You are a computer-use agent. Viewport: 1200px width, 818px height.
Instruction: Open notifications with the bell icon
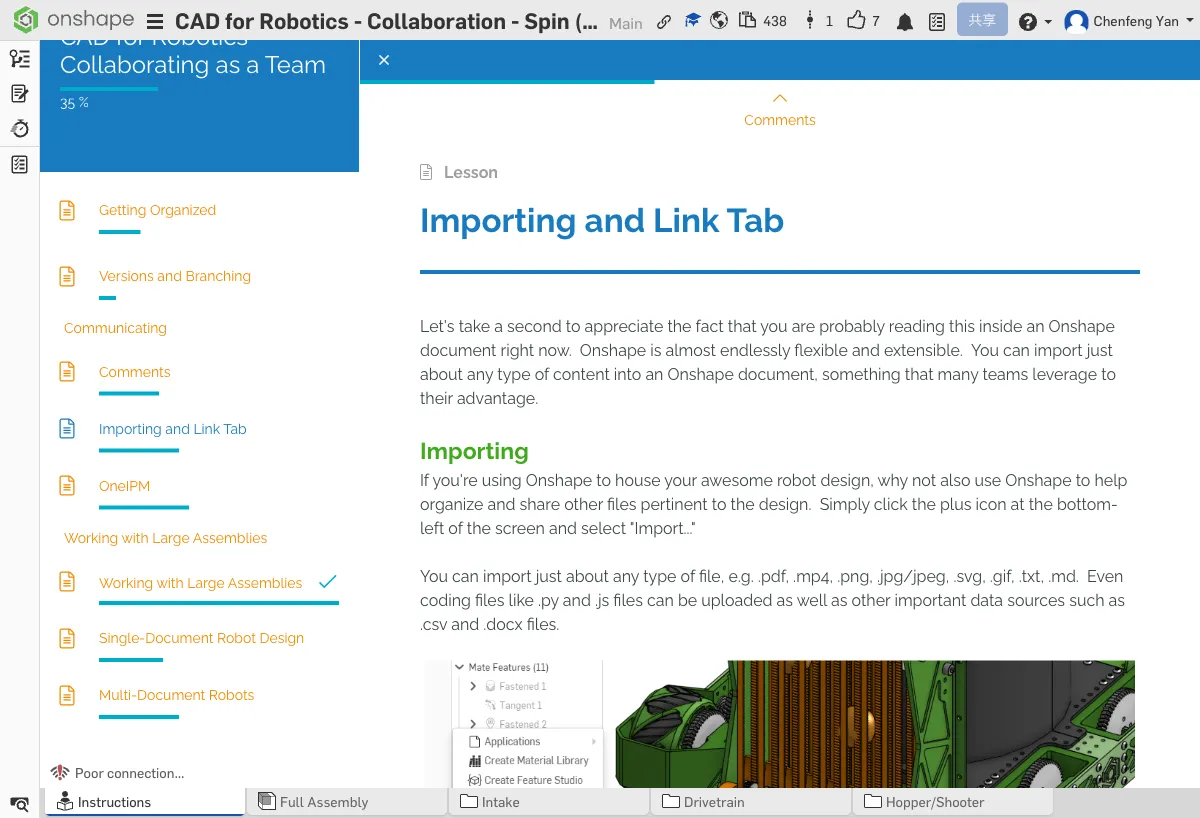(905, 22)
